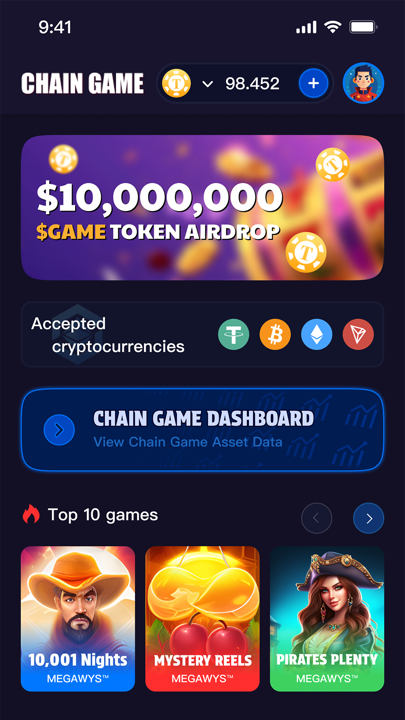Click the gold token chip in balance bar
405x720 pixels.
coord(176,83)
